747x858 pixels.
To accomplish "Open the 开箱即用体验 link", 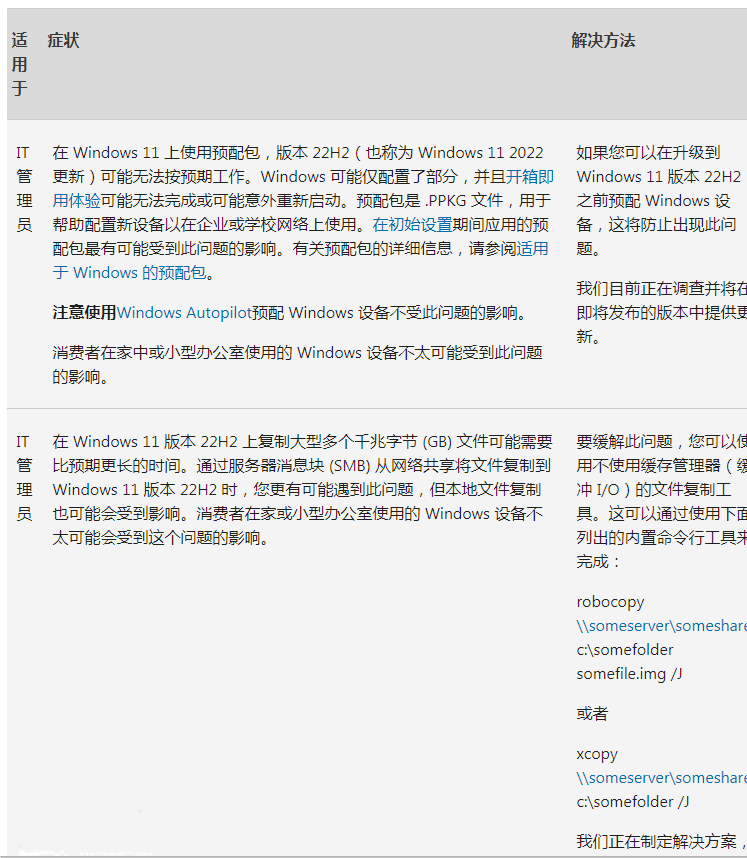I will pyautogui.click(x=530, y=177).
